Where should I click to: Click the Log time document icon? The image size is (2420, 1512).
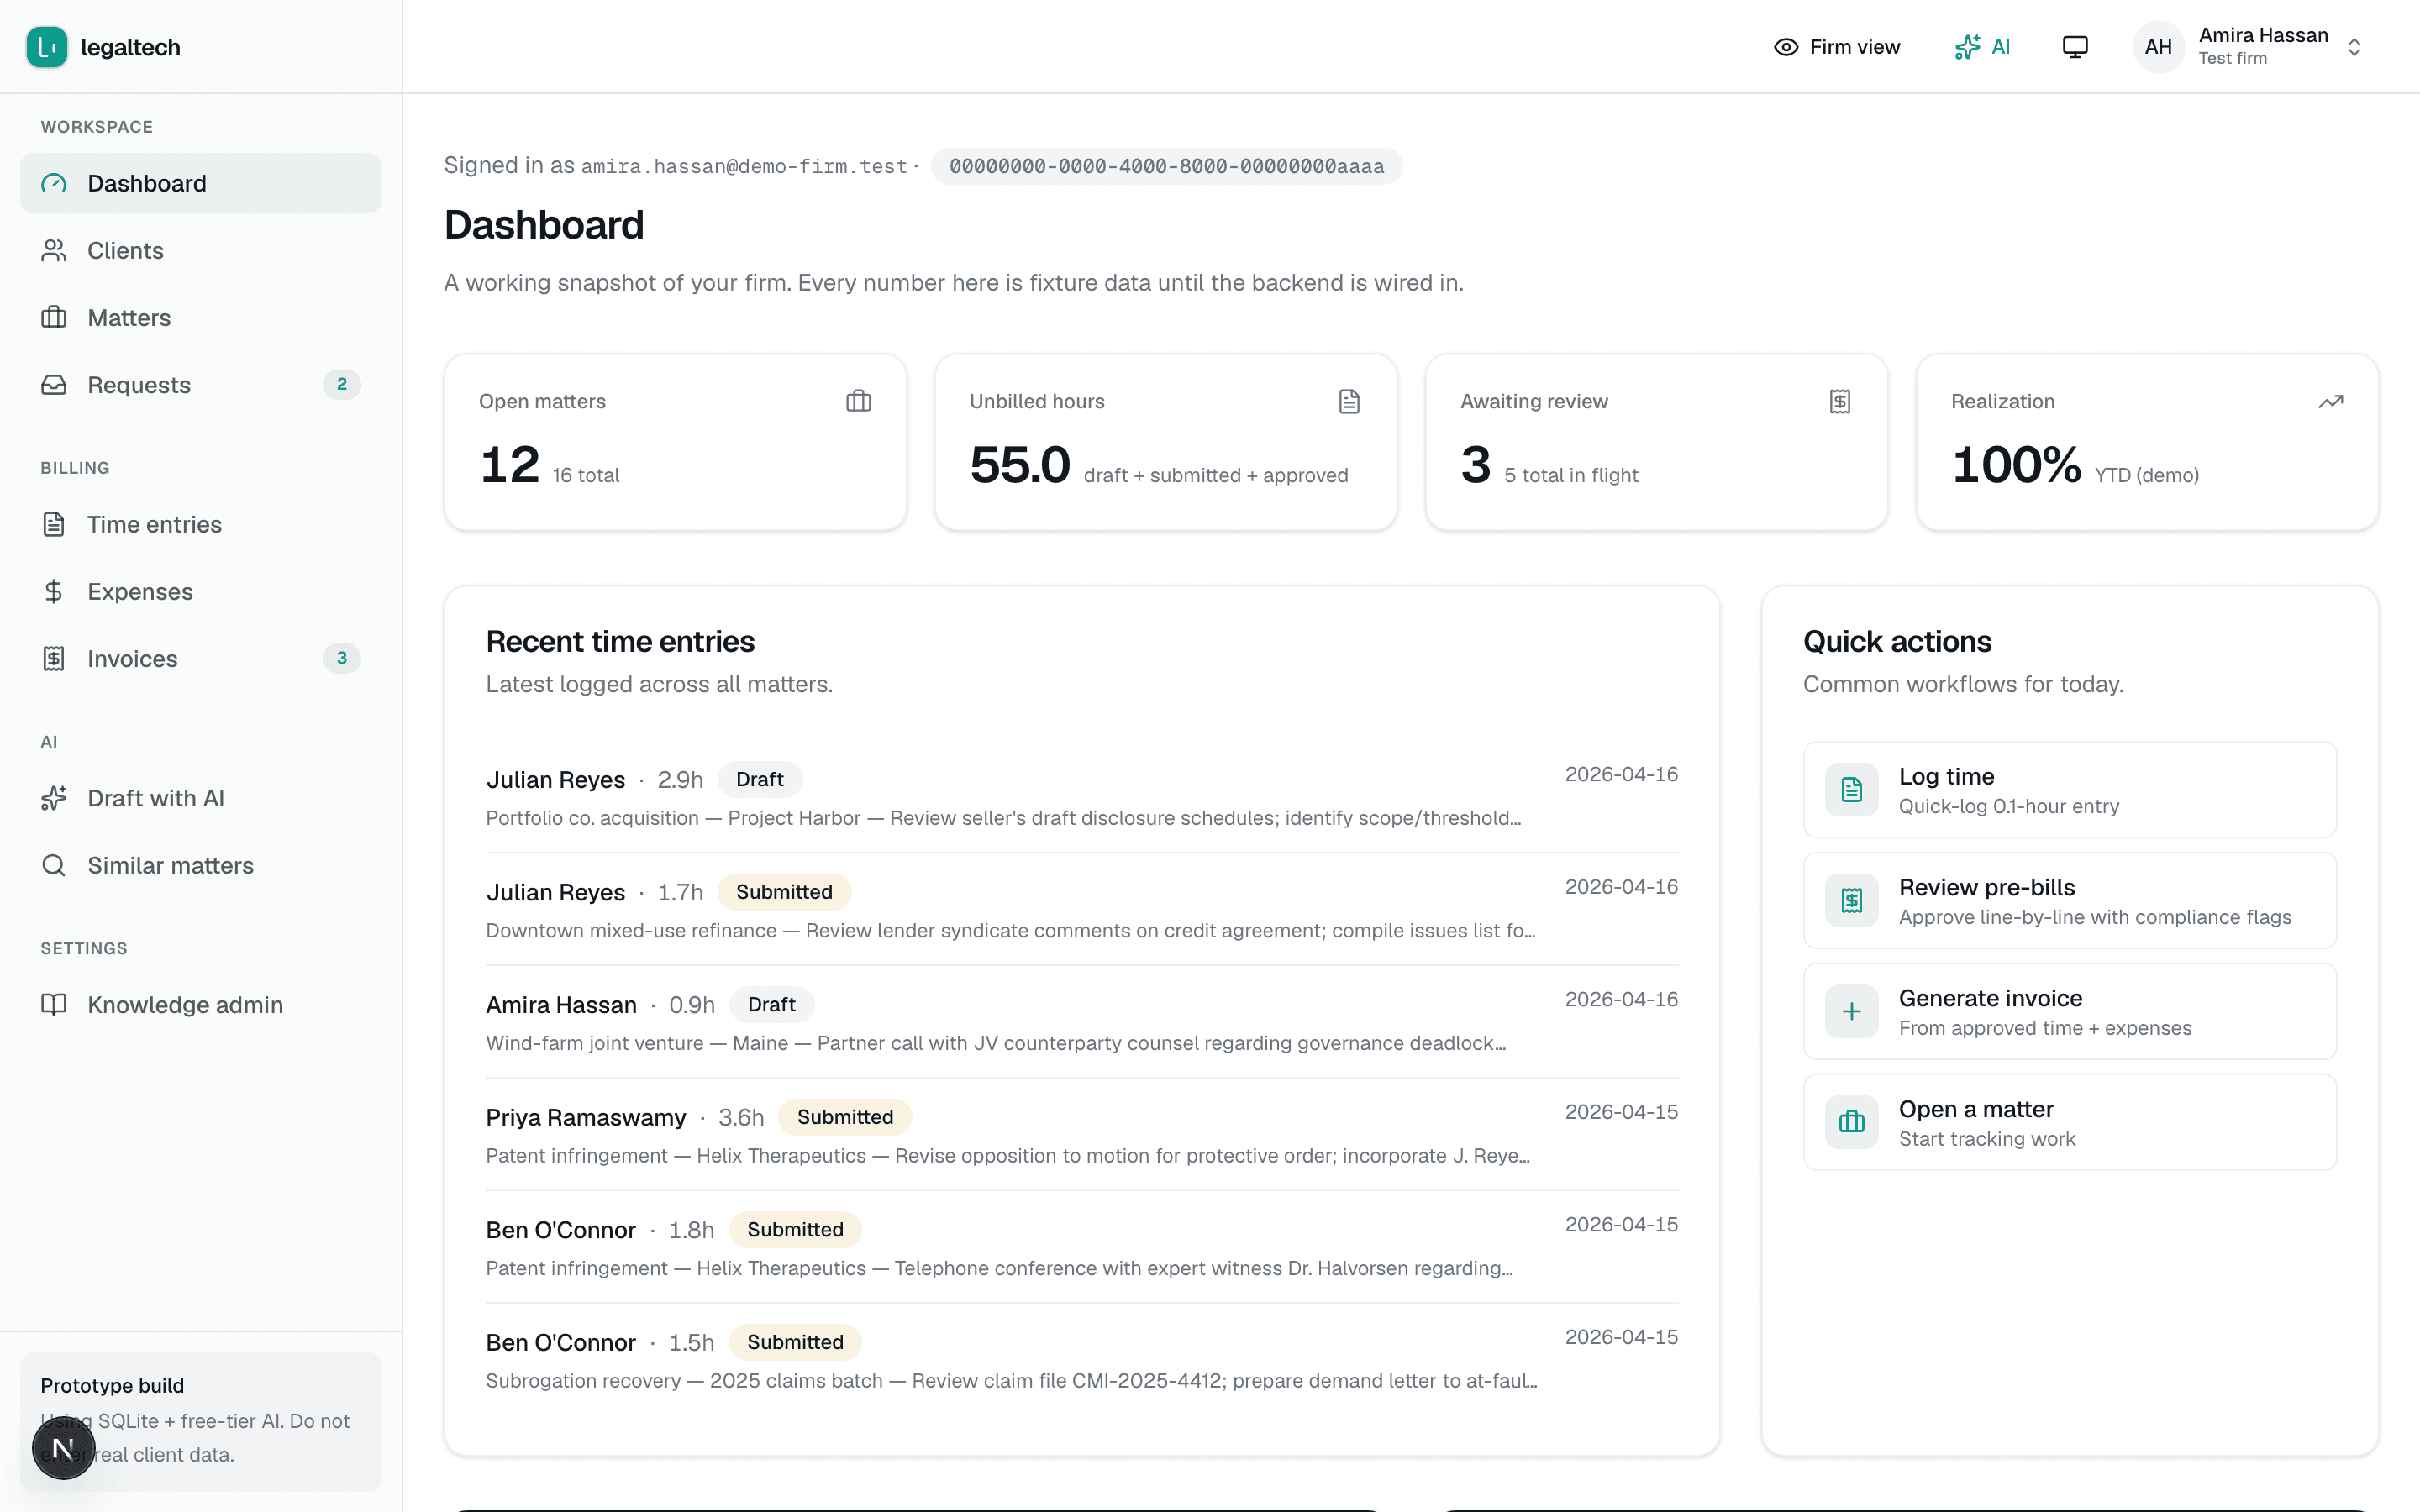(1851, 790)
